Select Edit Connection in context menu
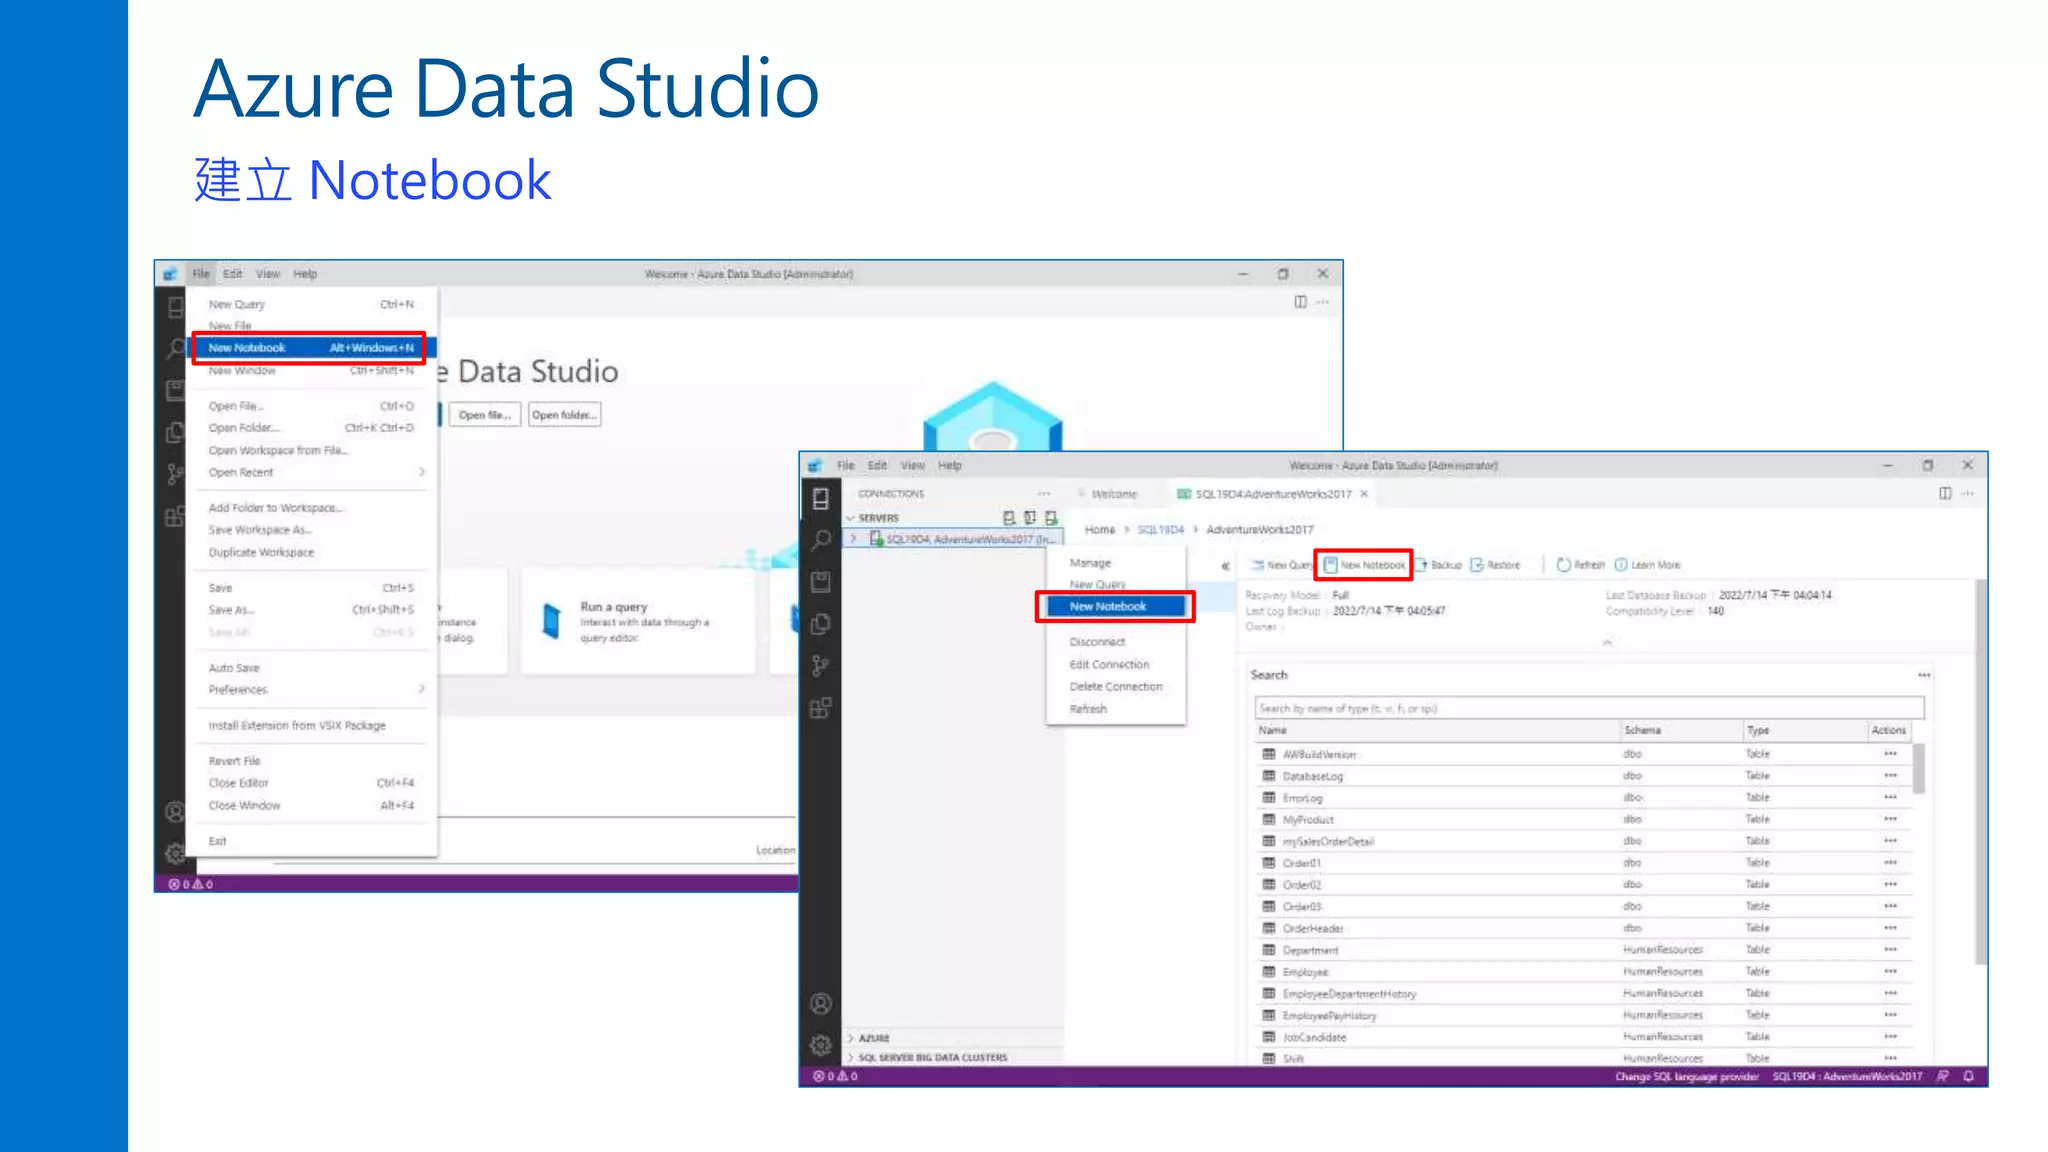Screen dimensions: 2048x1152 pyautogui.click(x=1115, y=664)
